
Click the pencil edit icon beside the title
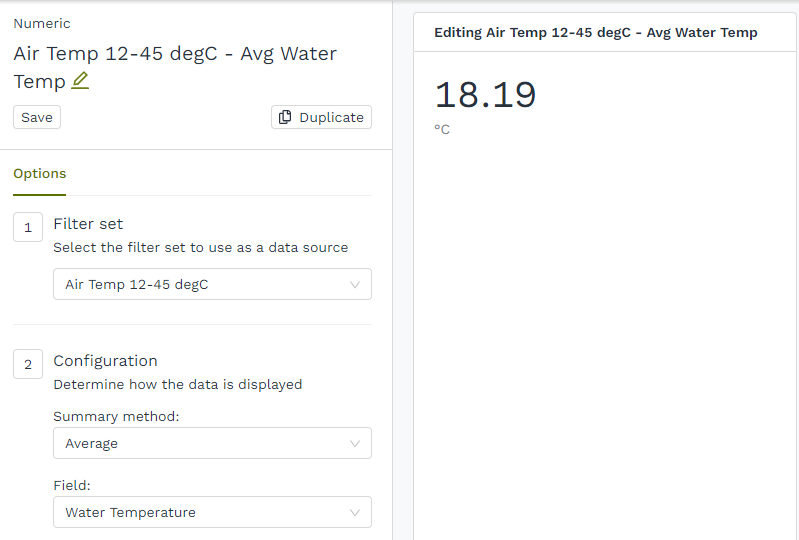coord(80,81)
